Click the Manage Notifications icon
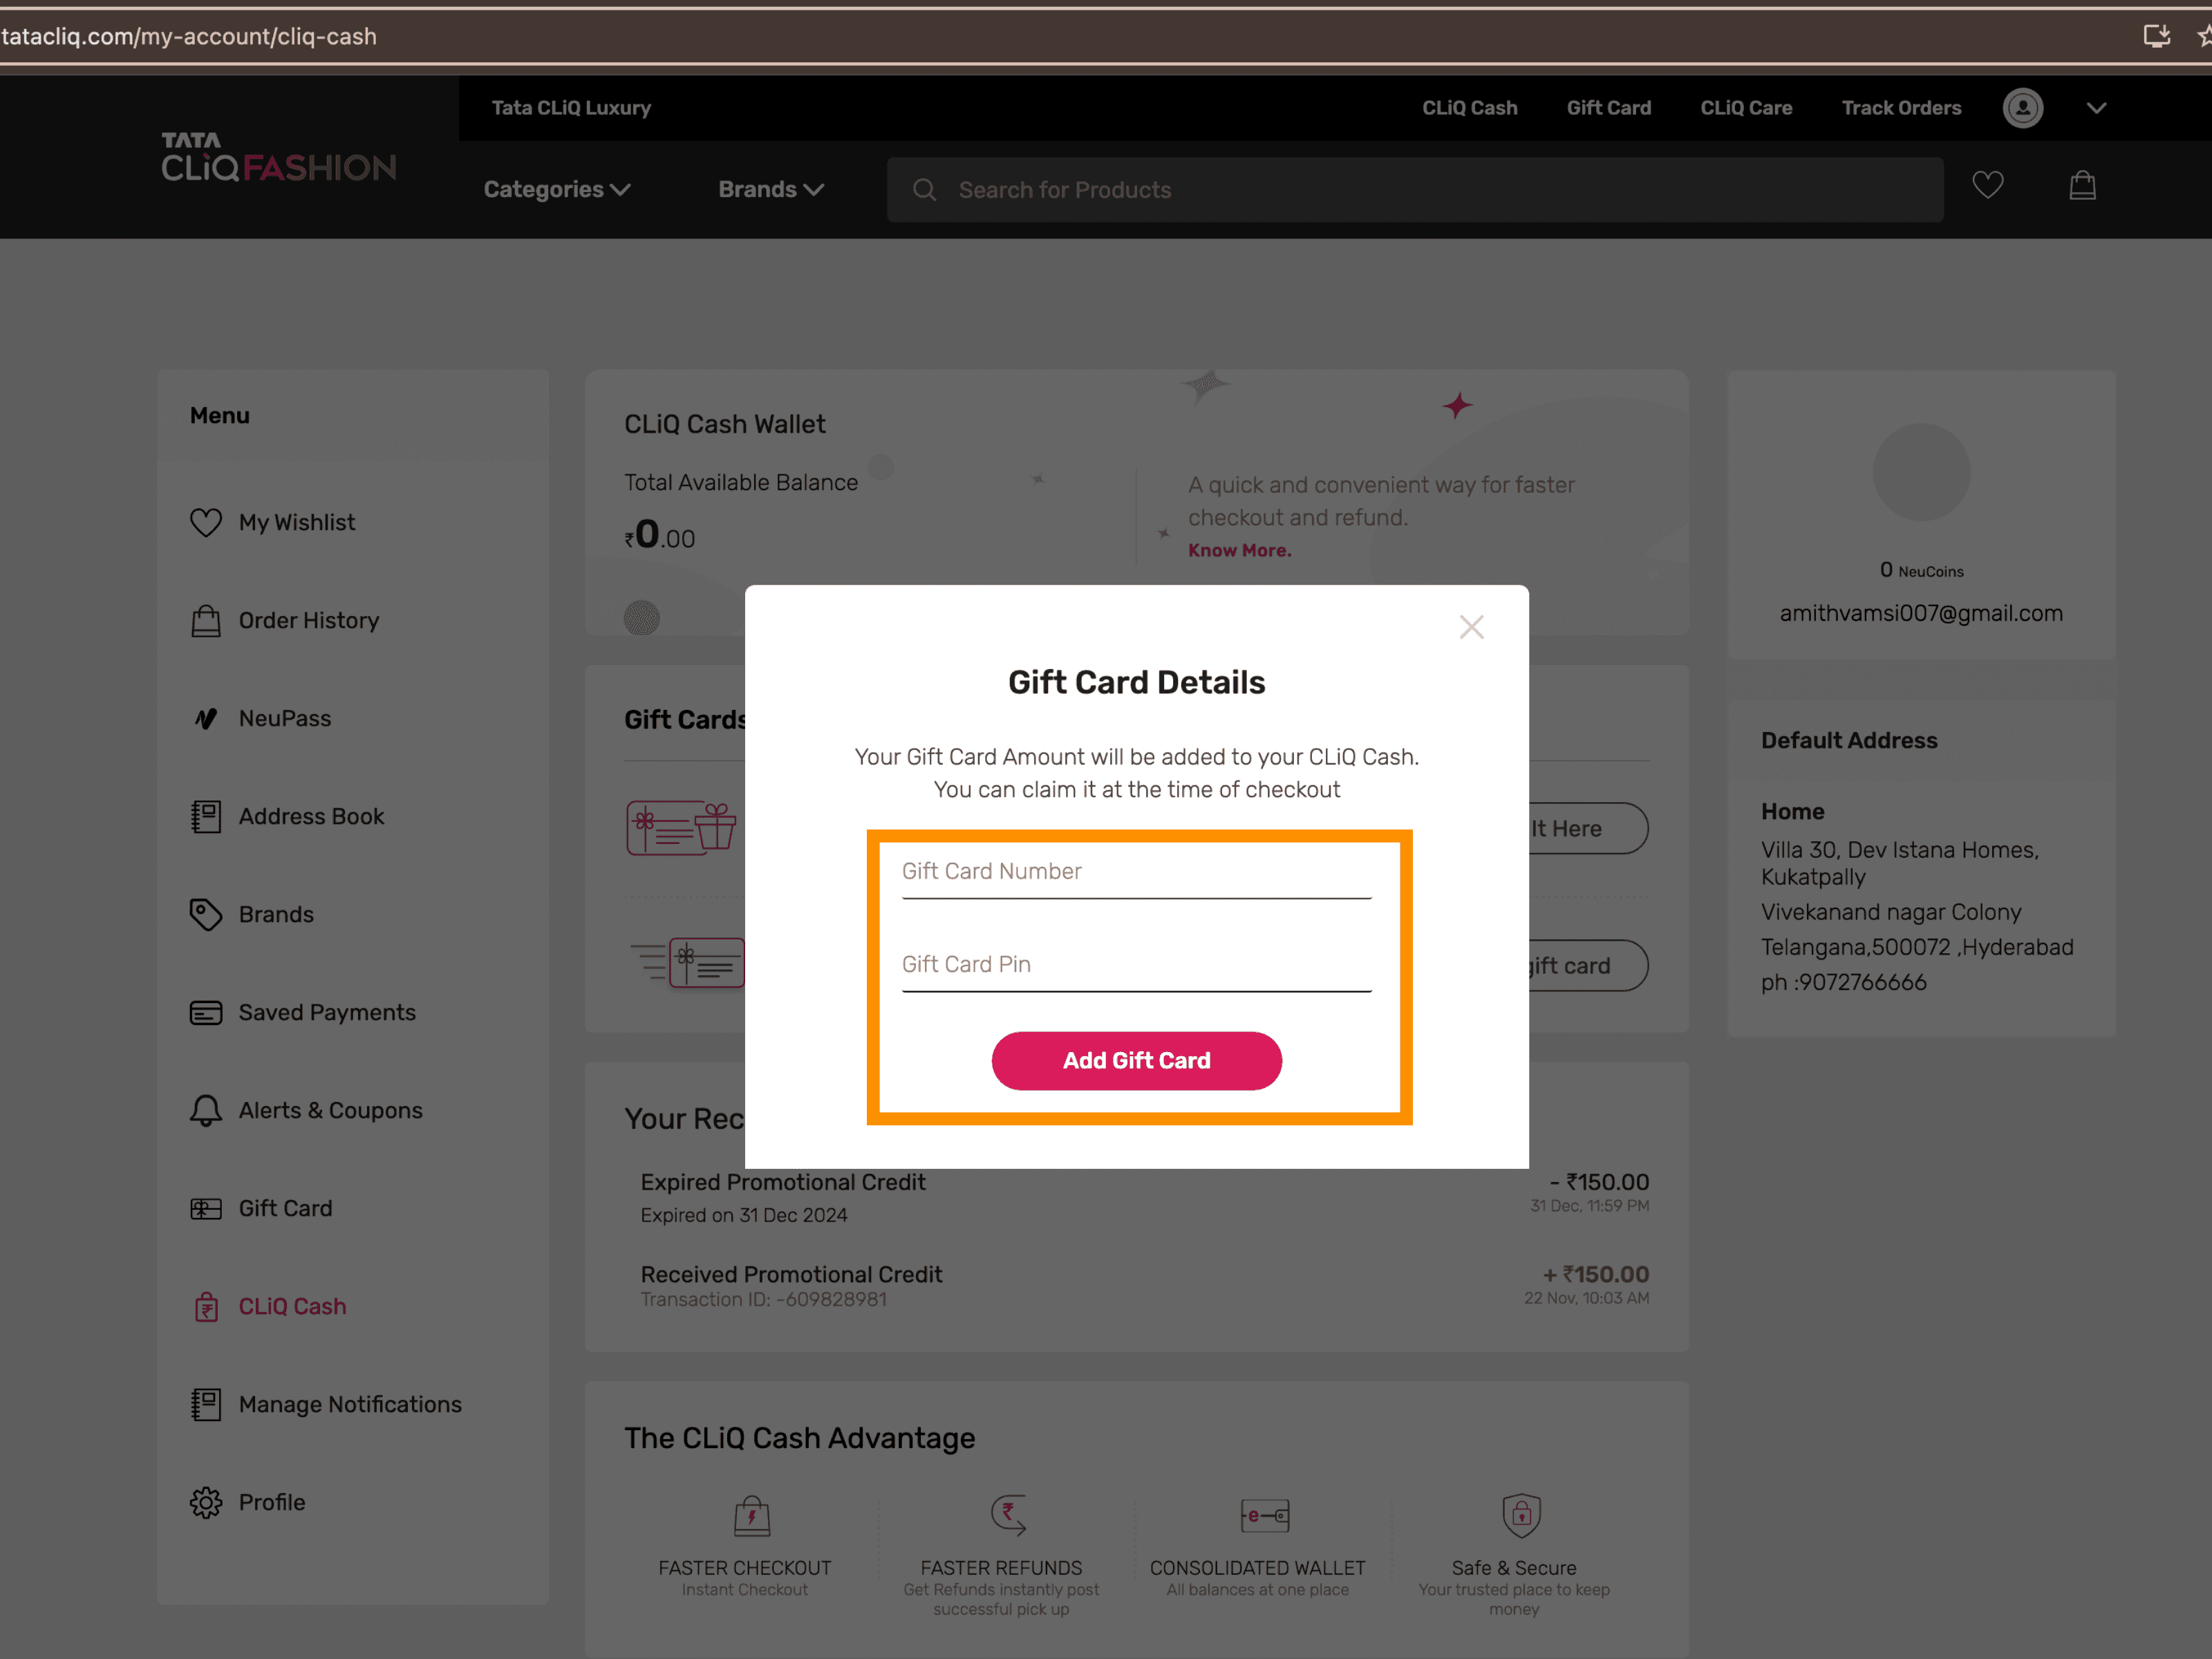 pos(206,1404)
